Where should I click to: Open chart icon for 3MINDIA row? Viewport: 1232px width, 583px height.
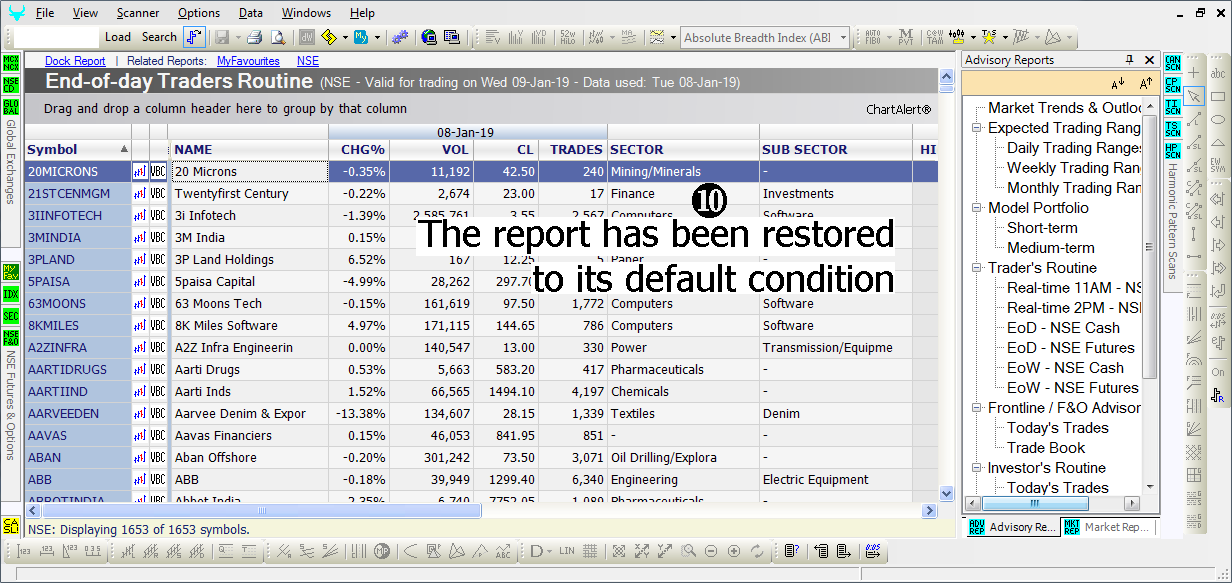(x=140, y=238)
